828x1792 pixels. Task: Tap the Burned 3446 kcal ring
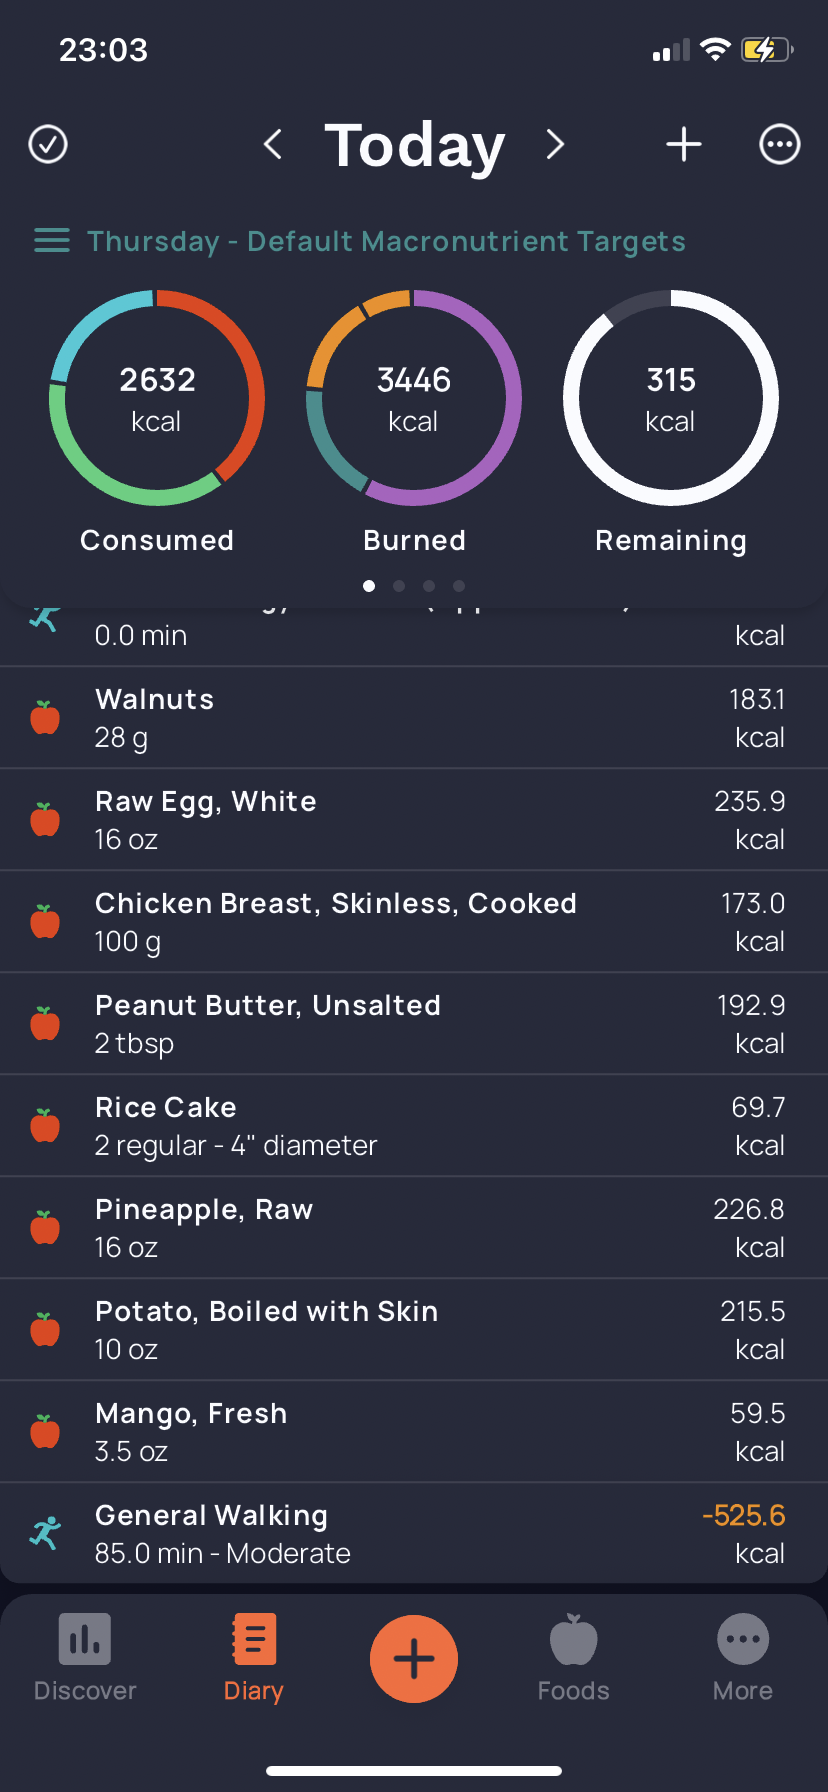pos(414,398)
